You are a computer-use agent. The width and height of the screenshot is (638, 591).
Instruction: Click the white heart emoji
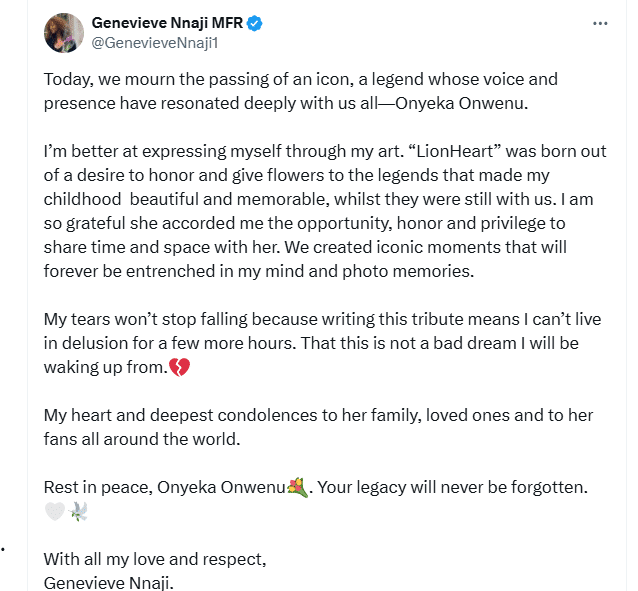54,511
